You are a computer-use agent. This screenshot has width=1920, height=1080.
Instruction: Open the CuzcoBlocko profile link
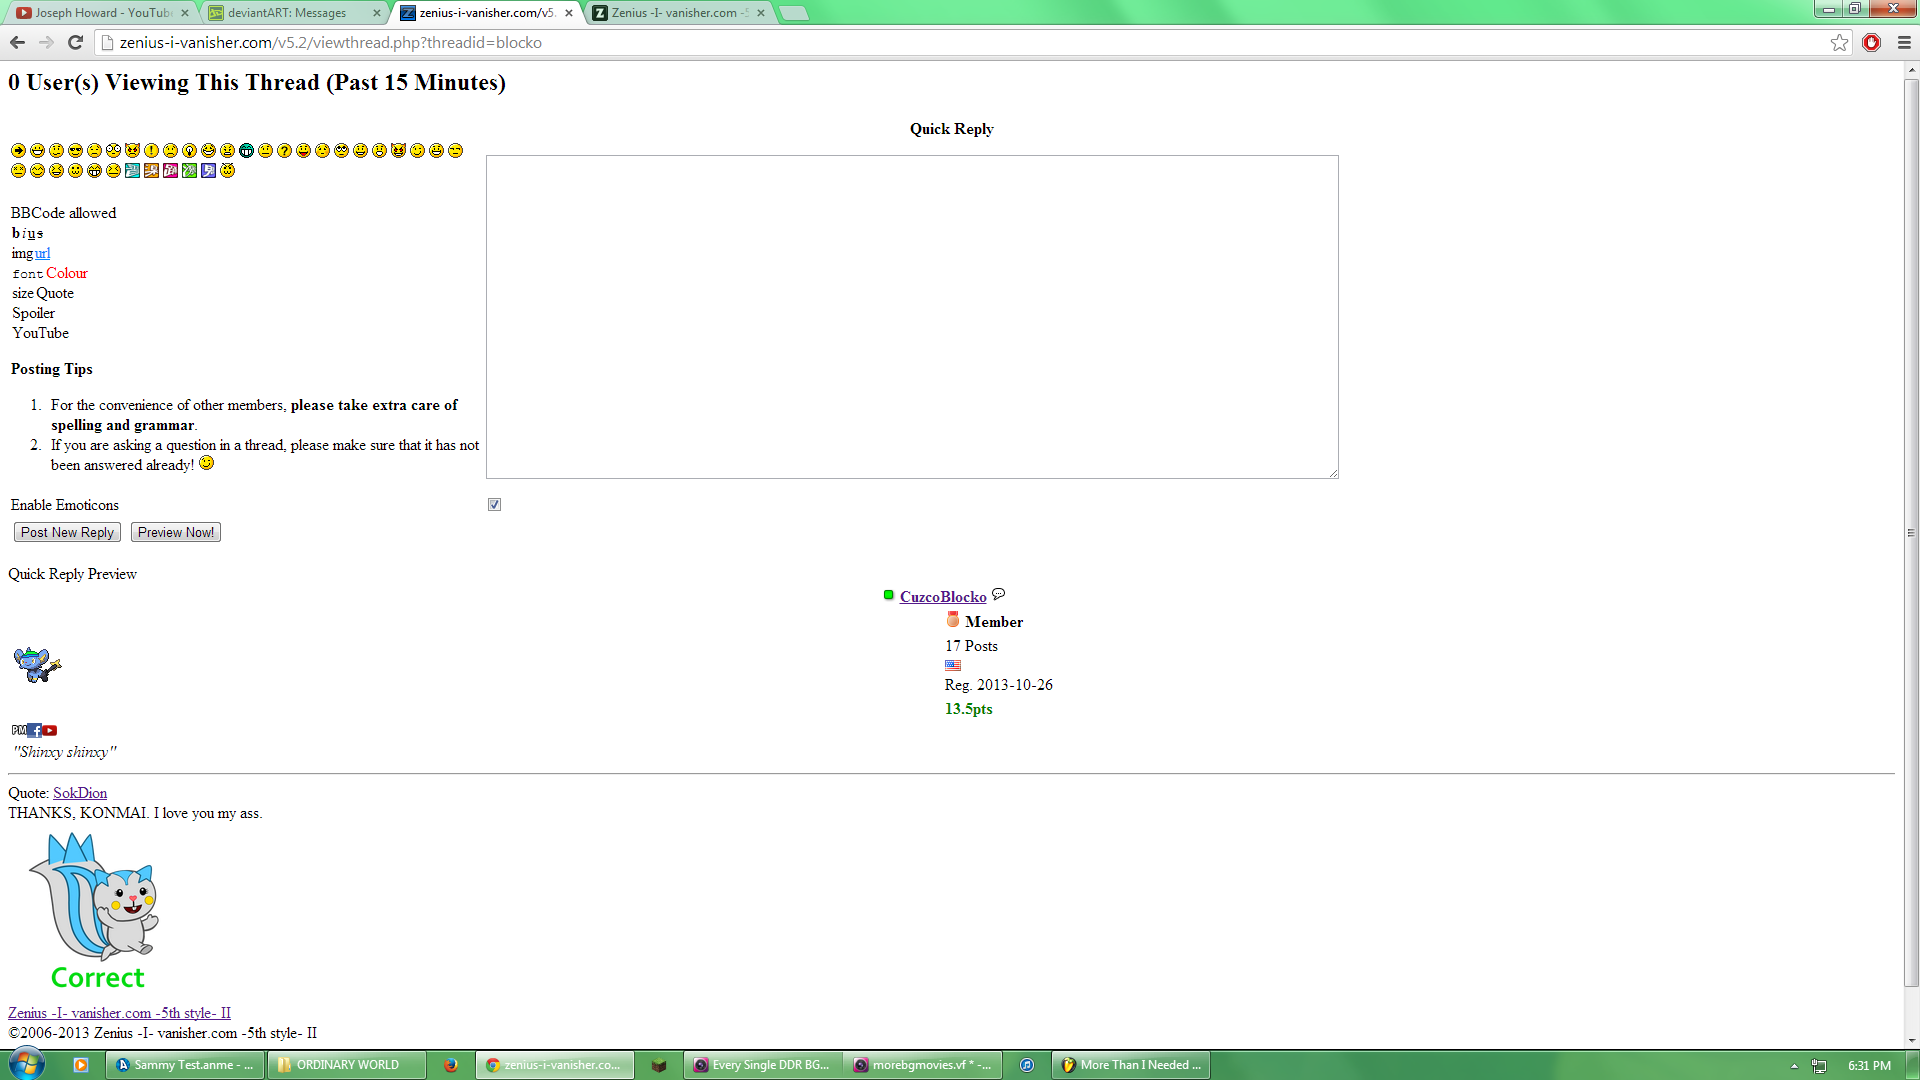[x=942, y=596]
